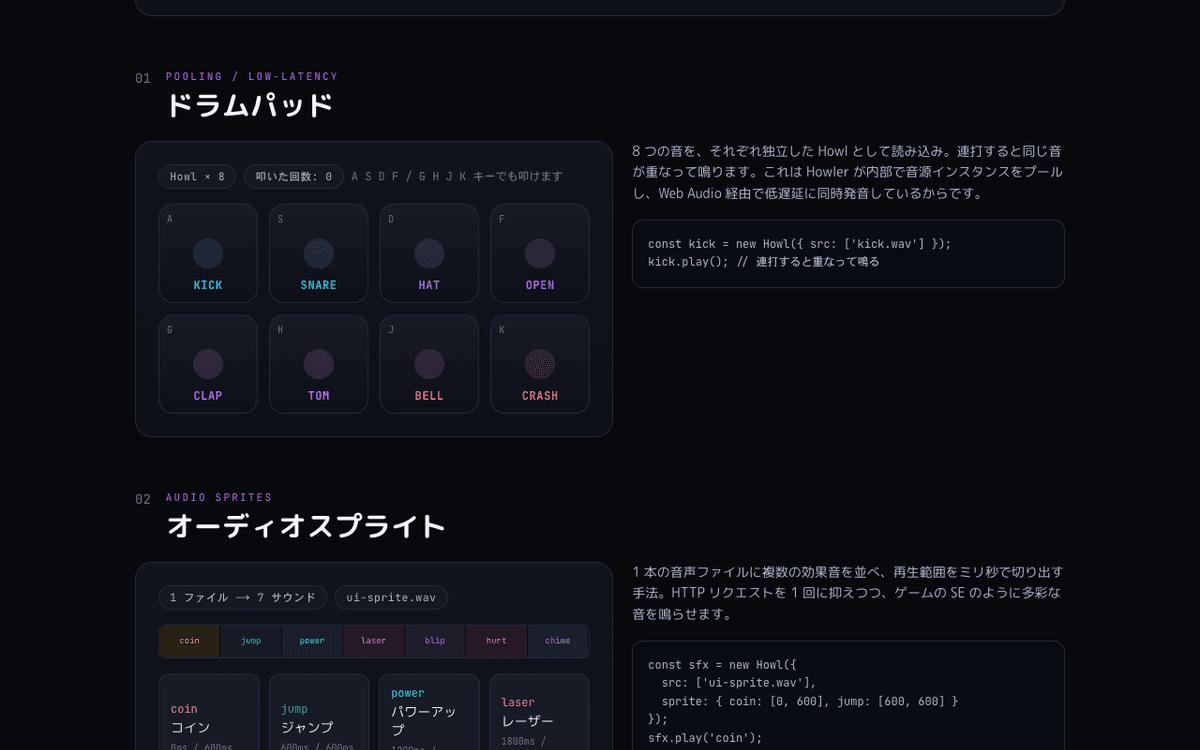Play the TOM drum pad
The height and width of the screenshot is (750, 1200).
[319, 364]
